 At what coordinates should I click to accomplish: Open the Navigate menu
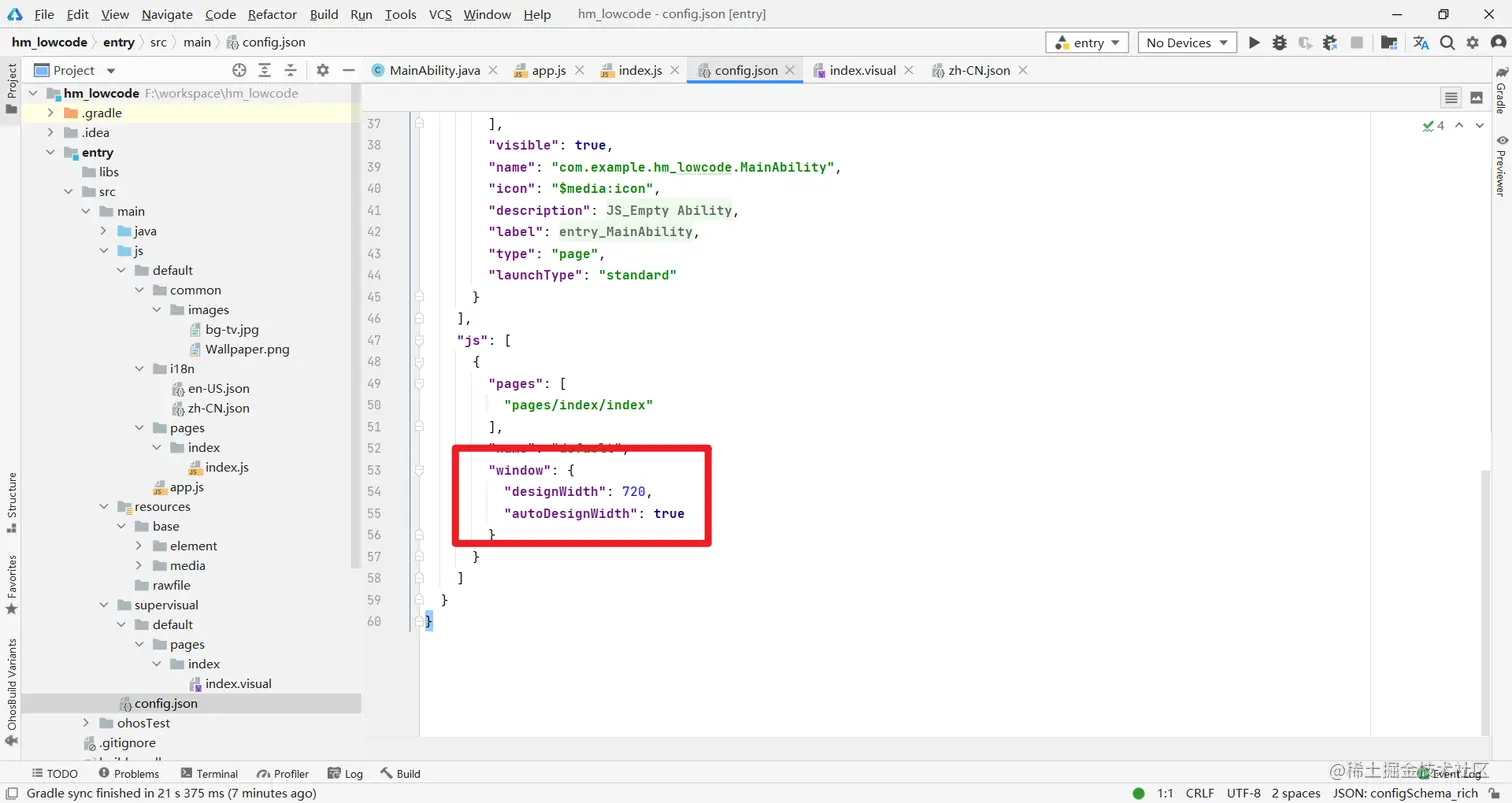167,14
